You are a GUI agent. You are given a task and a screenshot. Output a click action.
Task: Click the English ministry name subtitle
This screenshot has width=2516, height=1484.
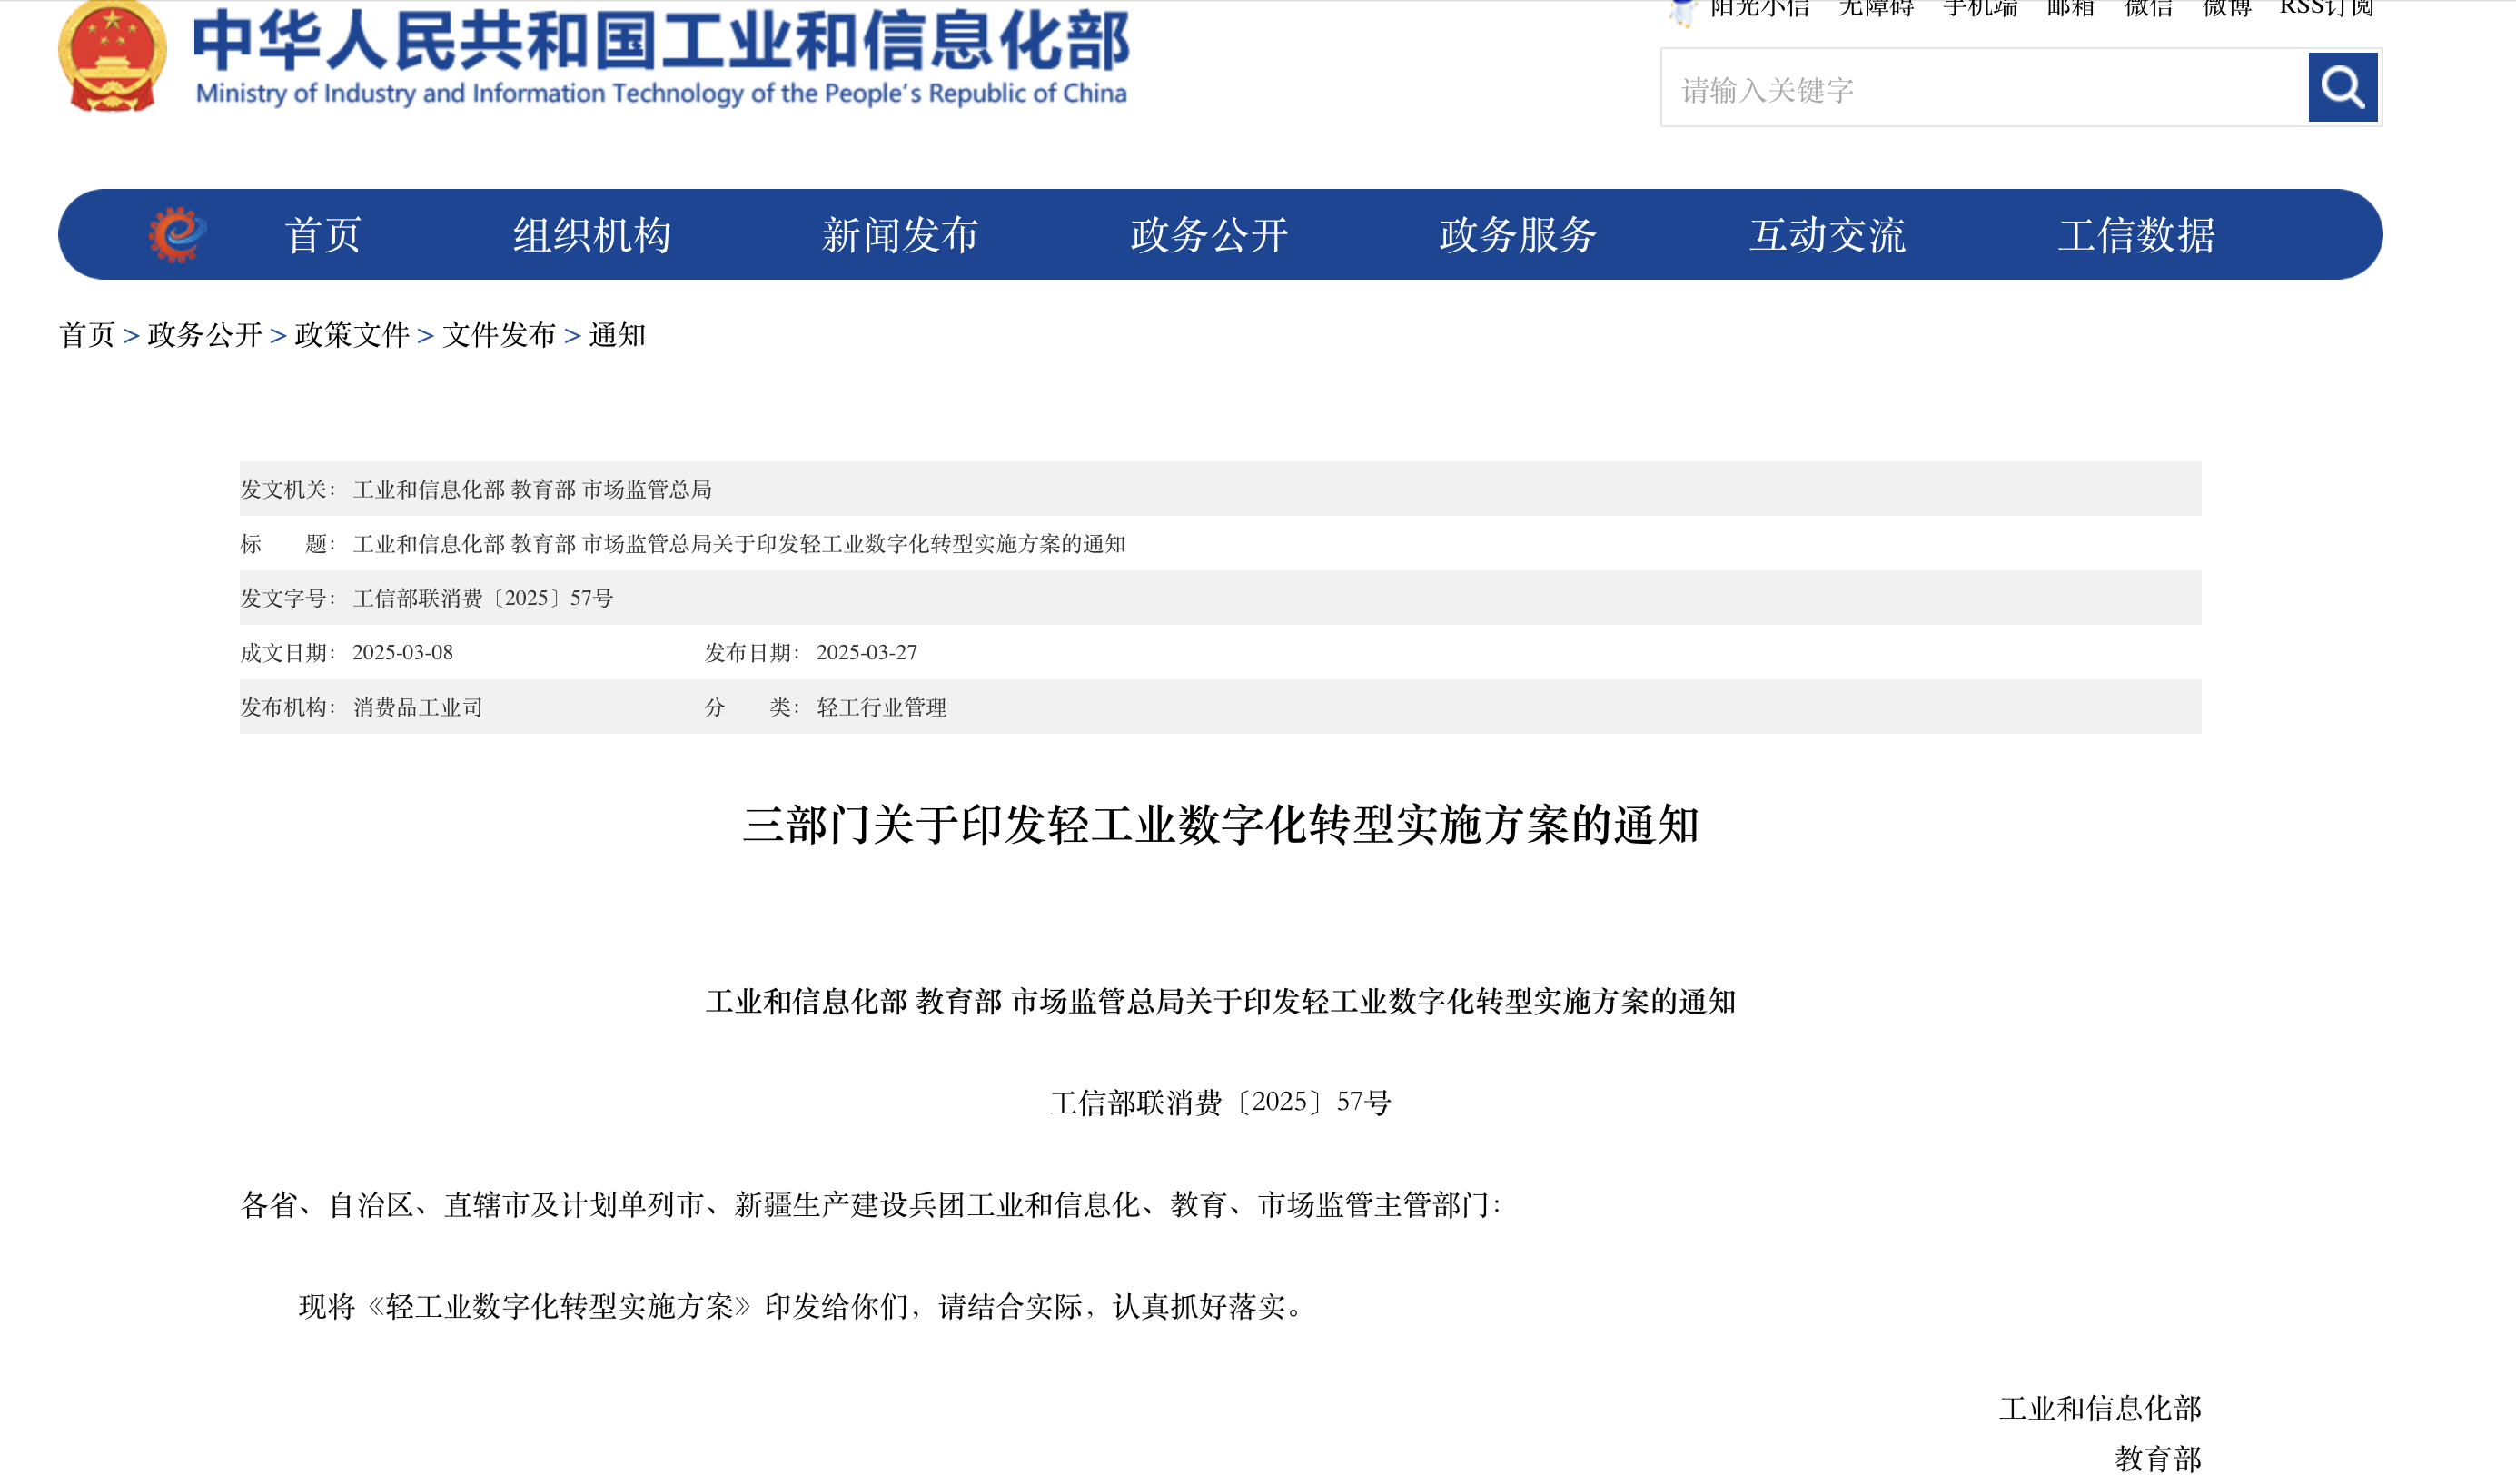tap(661, 93)
